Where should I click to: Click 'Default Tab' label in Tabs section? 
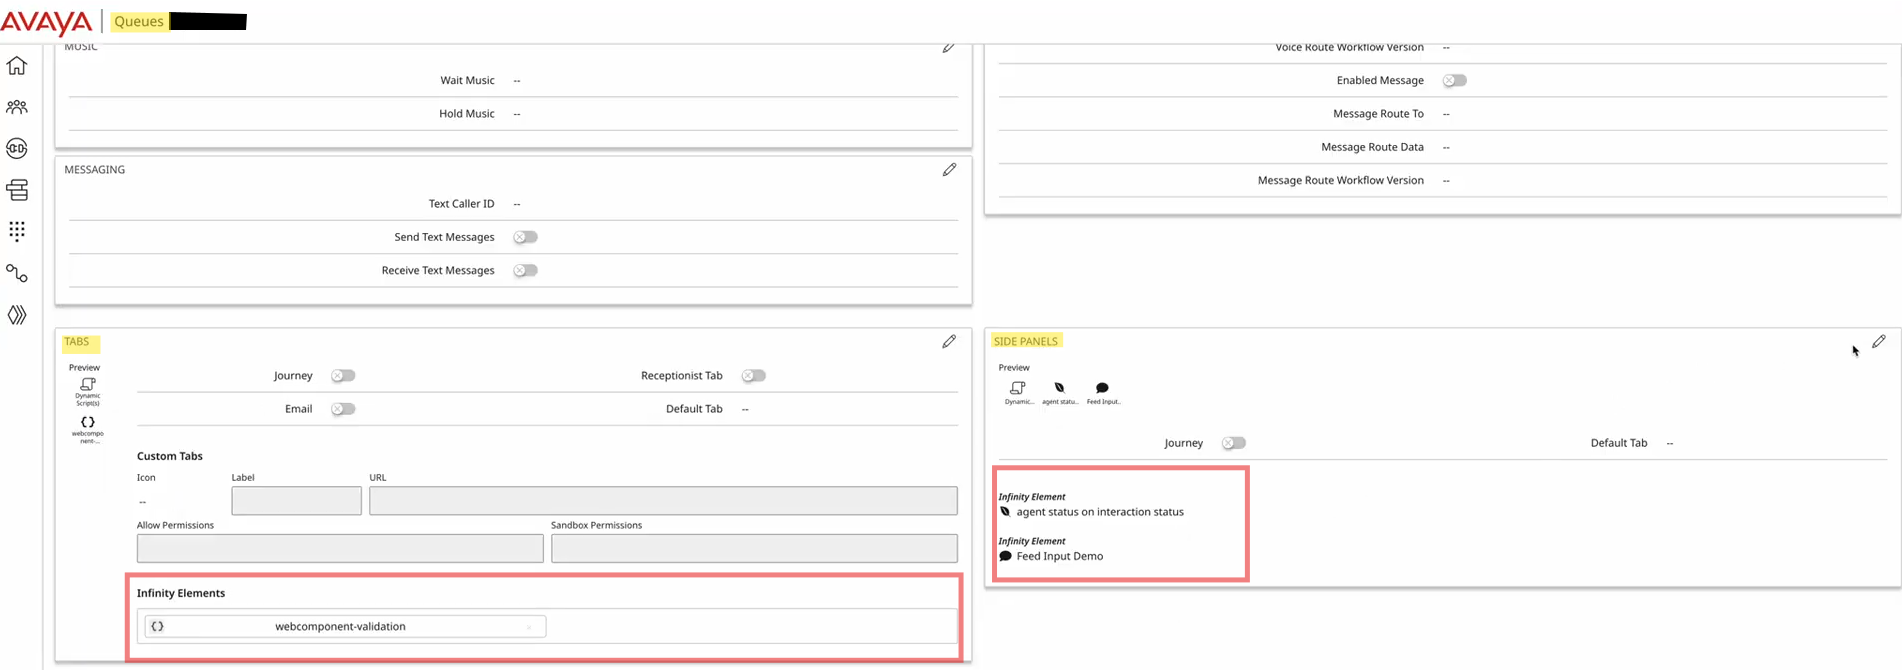tap(694, 409)
